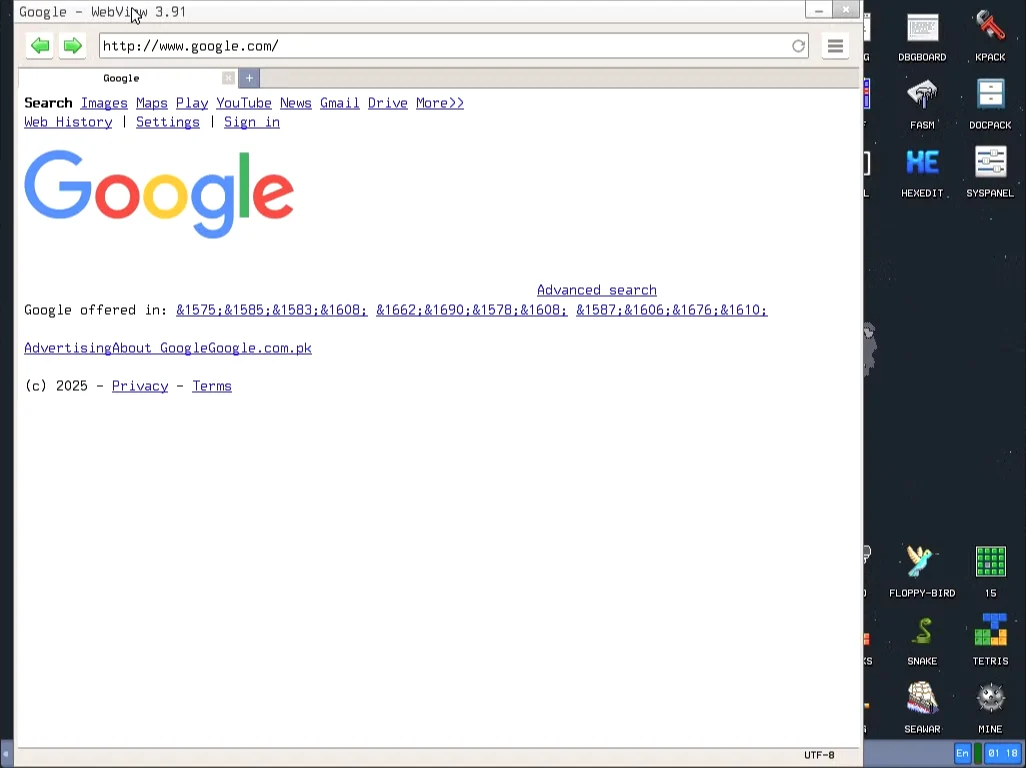Click the language link starting &1662;

click(472, 309)
